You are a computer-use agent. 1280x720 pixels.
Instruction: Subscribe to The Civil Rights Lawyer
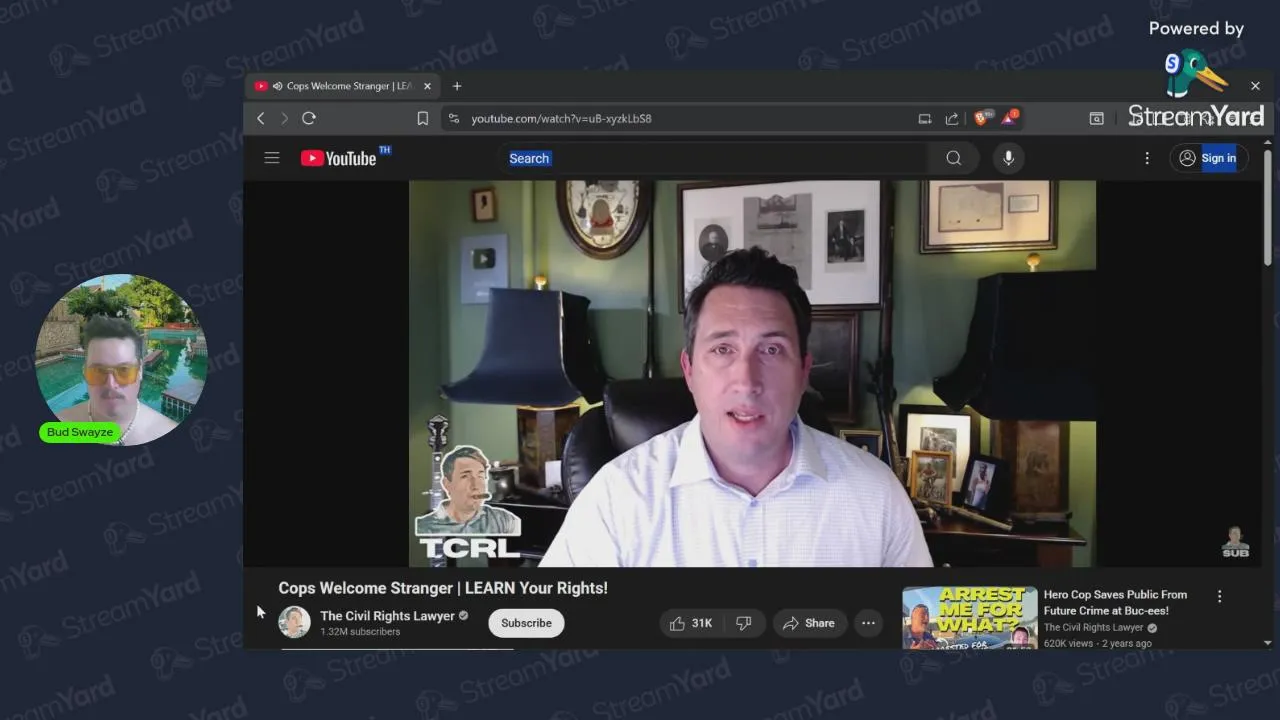click(526, 623)
